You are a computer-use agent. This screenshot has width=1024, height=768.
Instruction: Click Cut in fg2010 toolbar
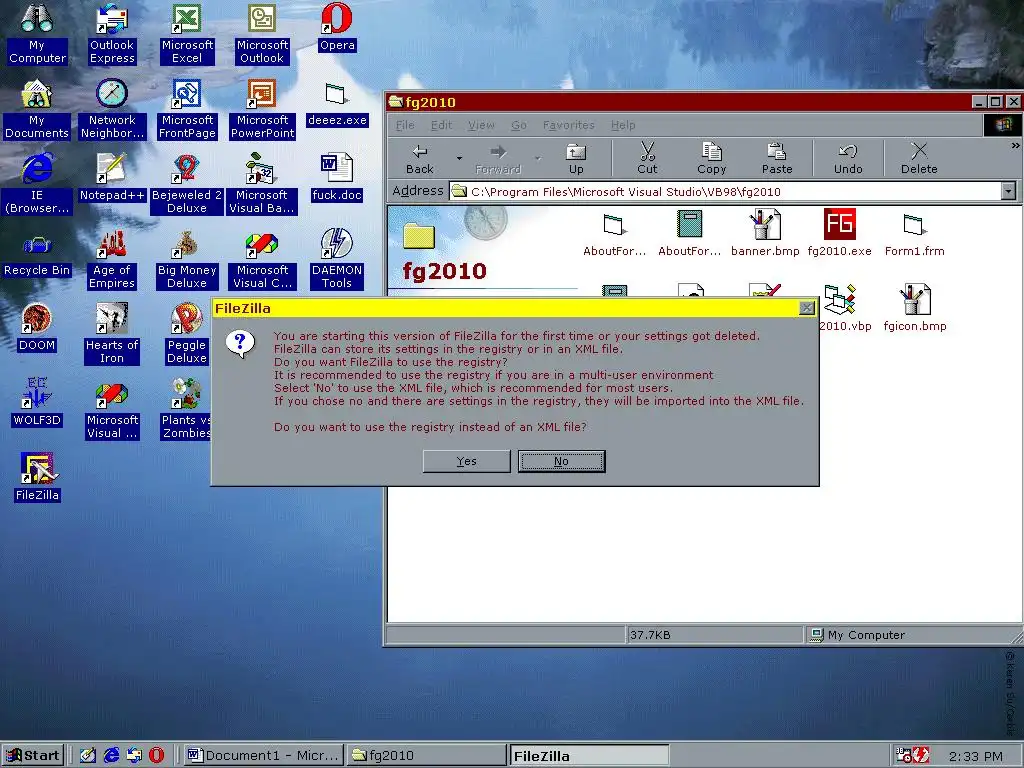click(x=647, y=159)
